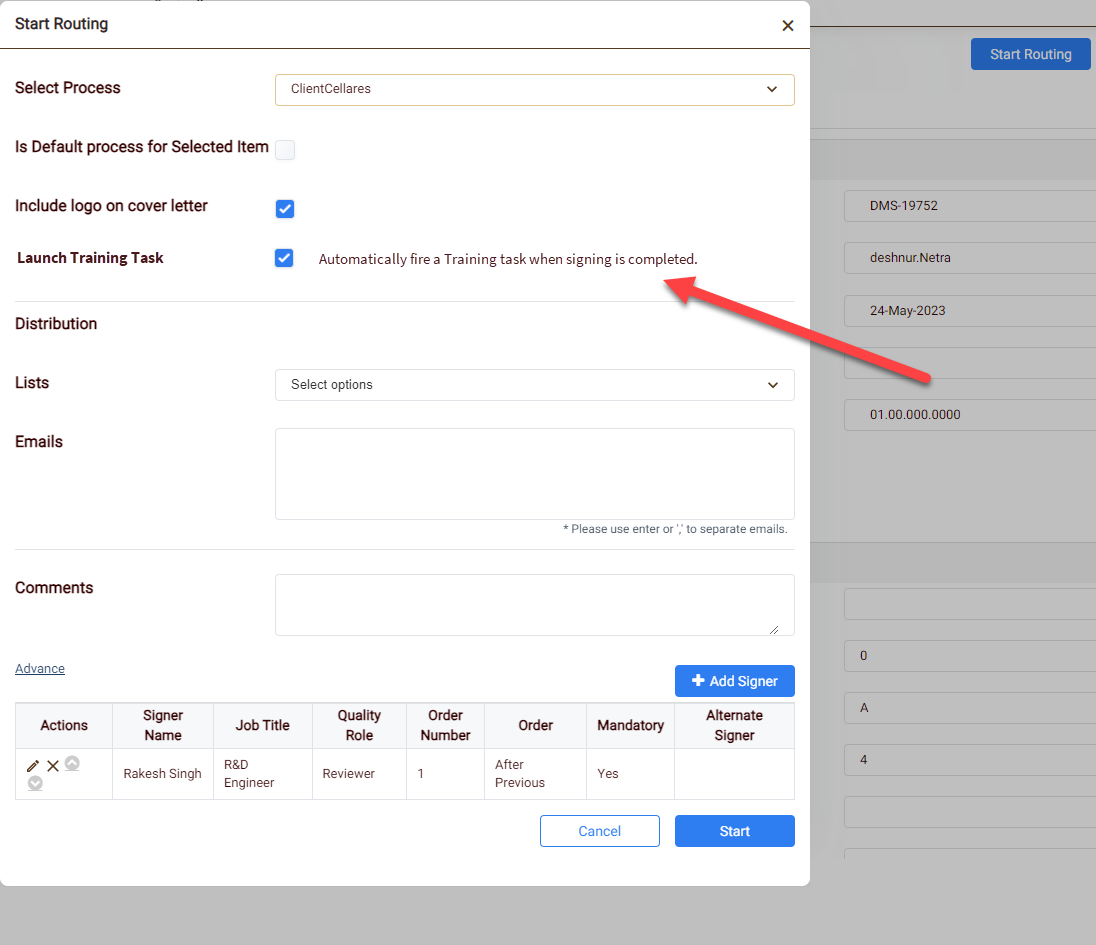Toggle Is Default process for Selected Item
This screenshot has height=945, width=1096.
(285, 150)
